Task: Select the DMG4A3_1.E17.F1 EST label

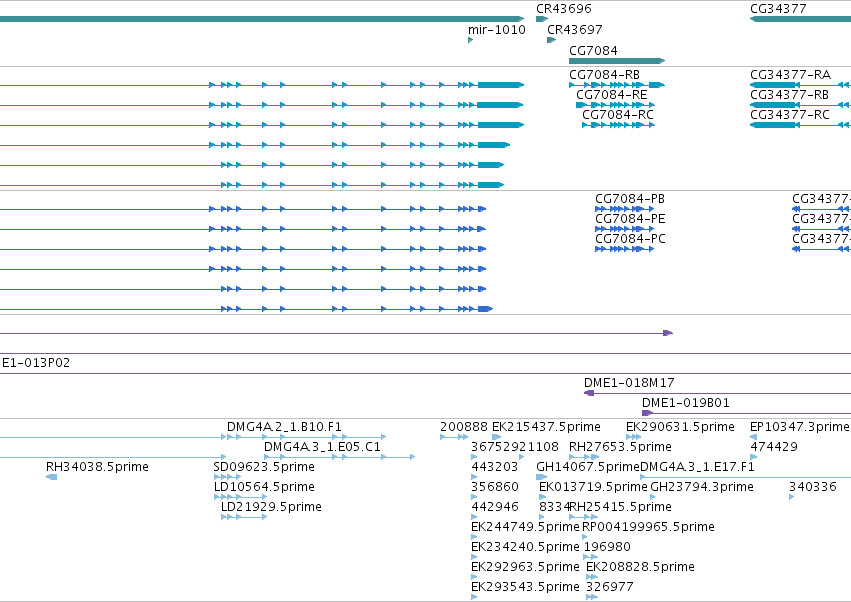Action: [697, 467]
